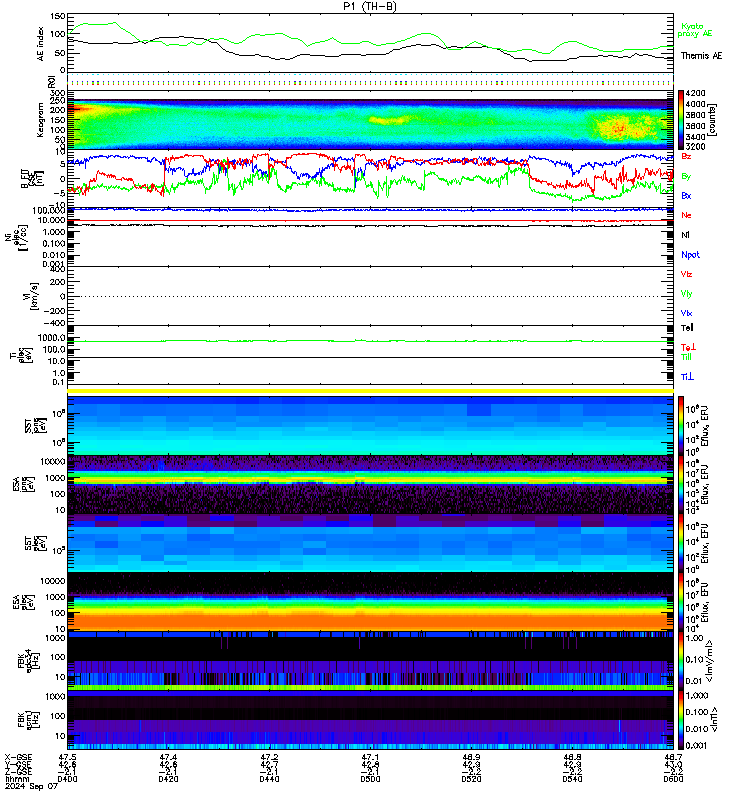The height and width of the screenshot is (800, 750).
Task: Click the "0600" time tick label
Action: click(673, 779)
